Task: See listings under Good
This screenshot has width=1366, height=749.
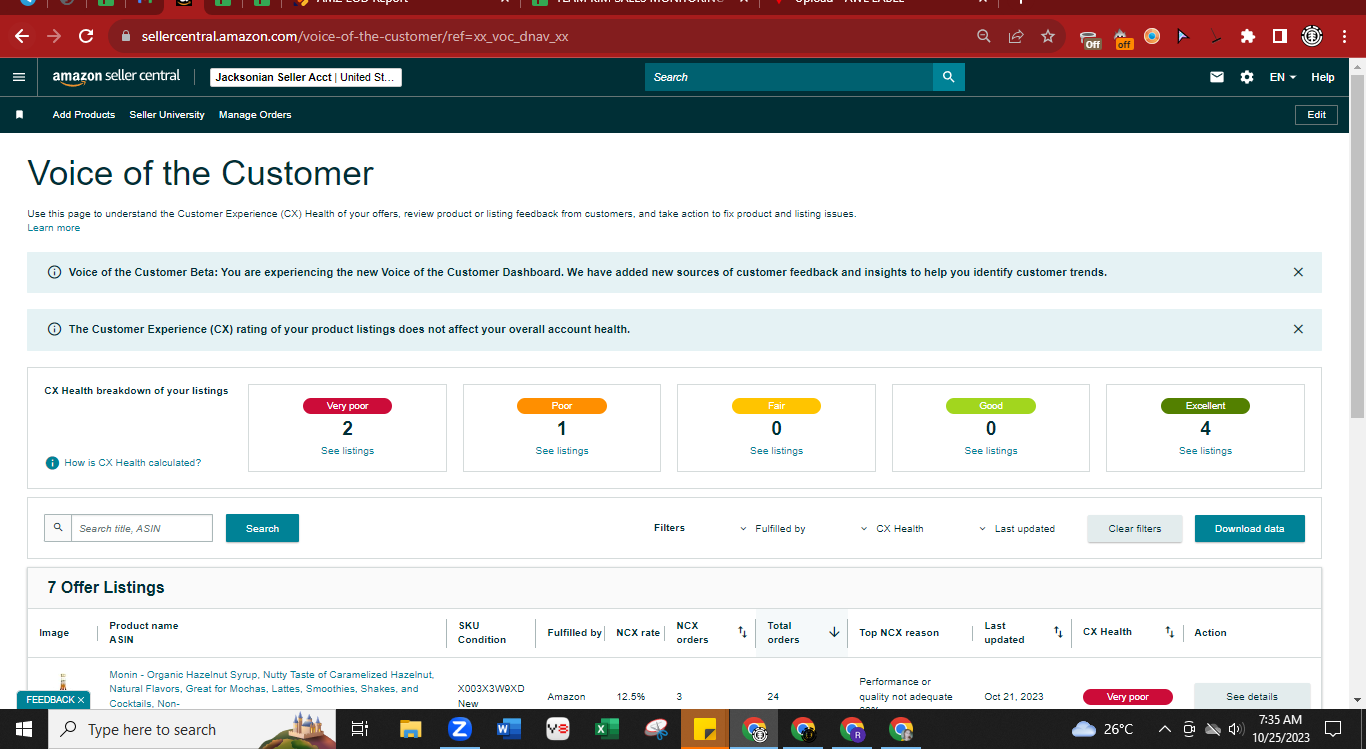Action: click(991, 451)
